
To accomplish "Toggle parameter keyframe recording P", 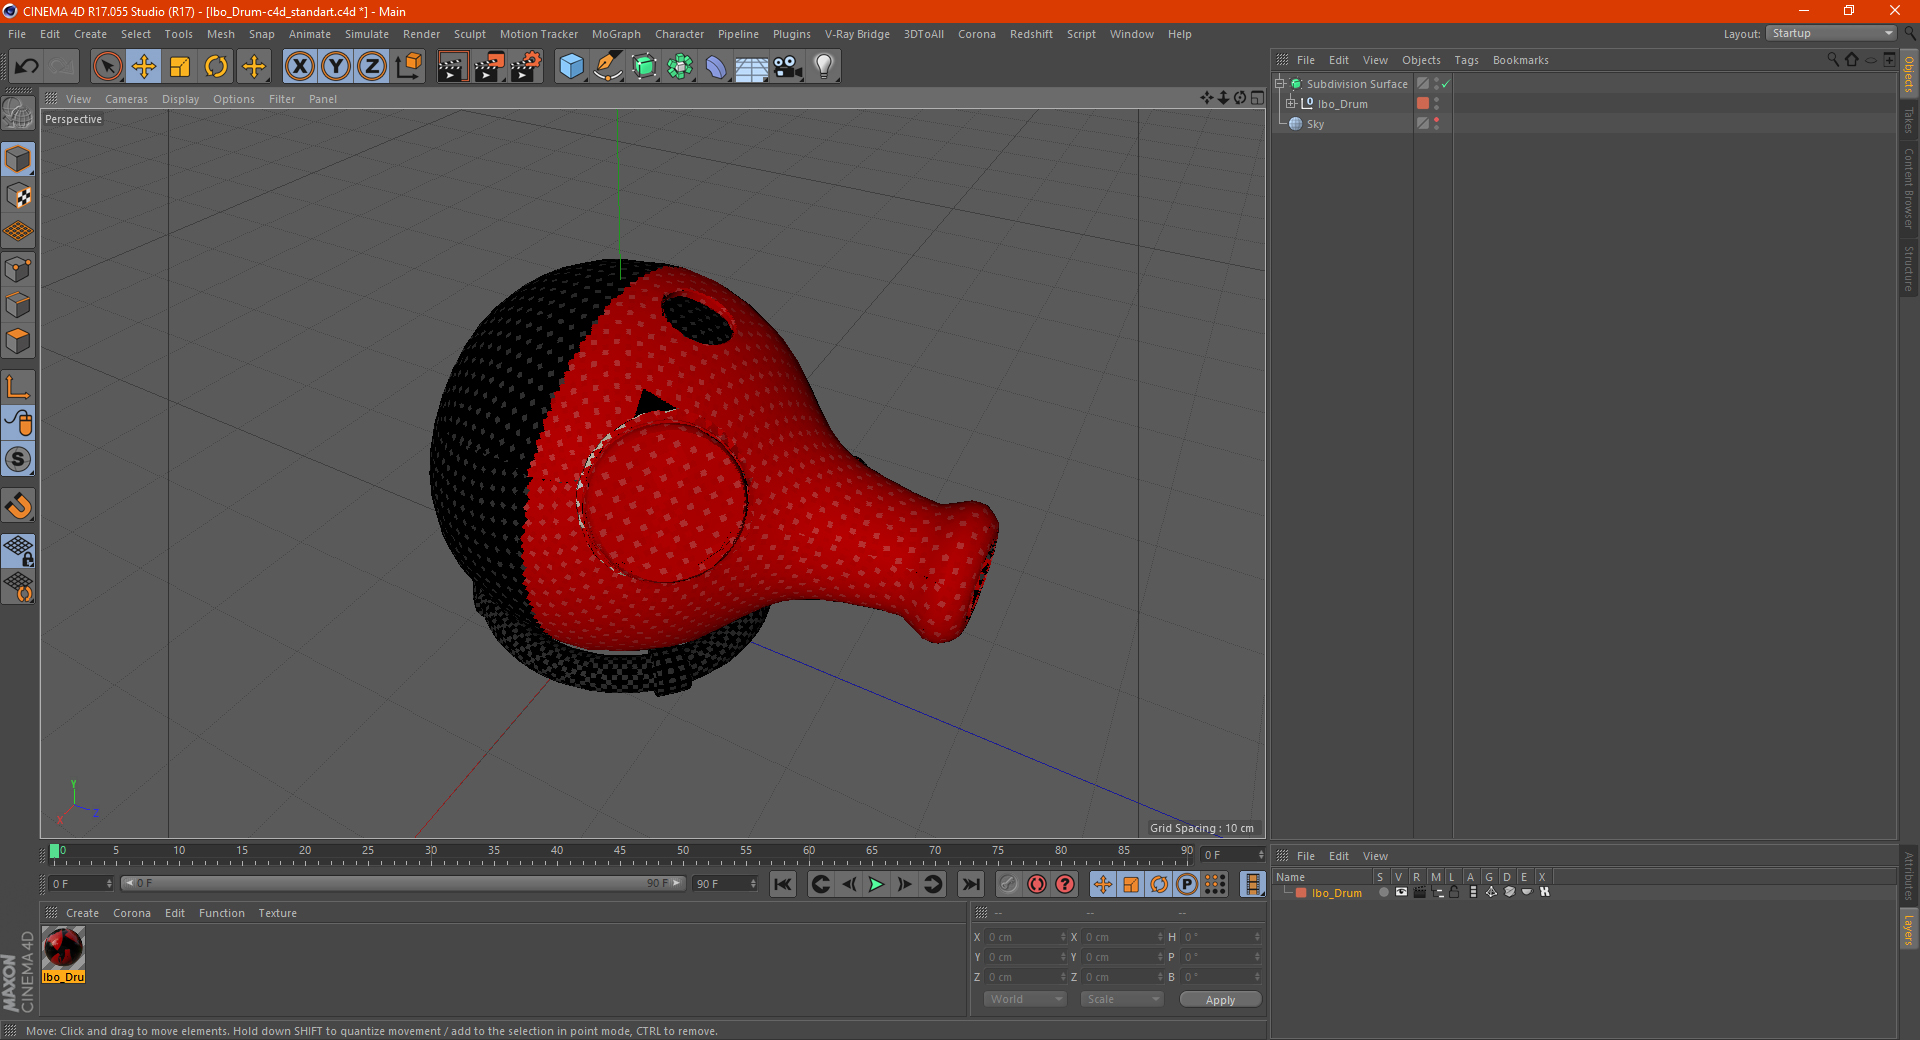I will click(1187, 884).
